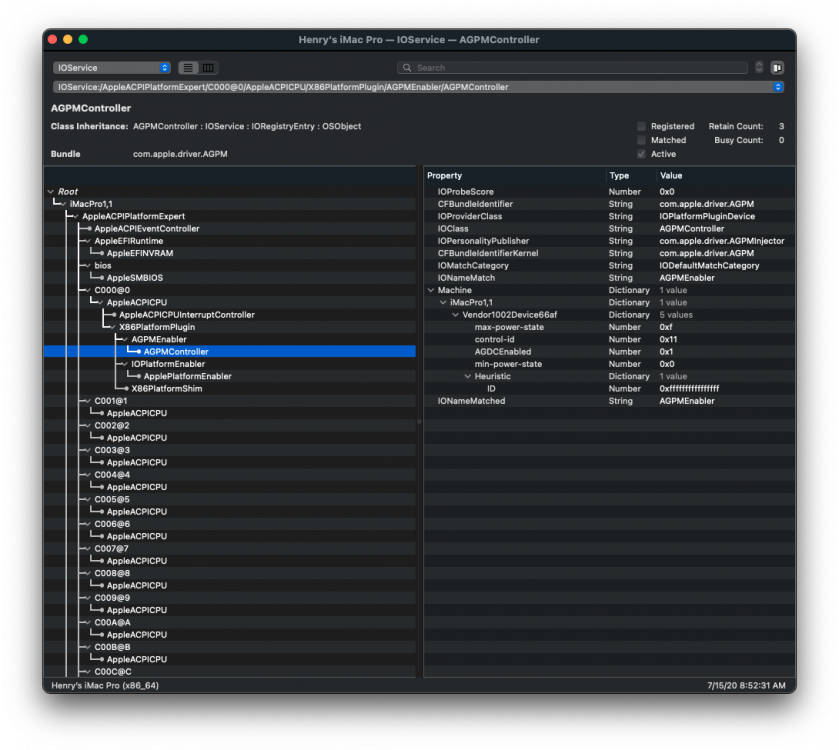Select the C00A@A tree entry
This screenshot has height=750, width=839.
112,622
